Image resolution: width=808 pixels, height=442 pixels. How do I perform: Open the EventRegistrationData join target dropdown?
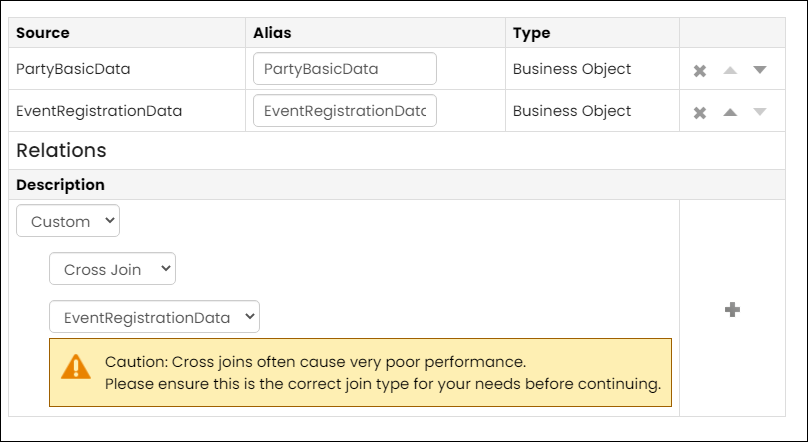click(155, 317)
